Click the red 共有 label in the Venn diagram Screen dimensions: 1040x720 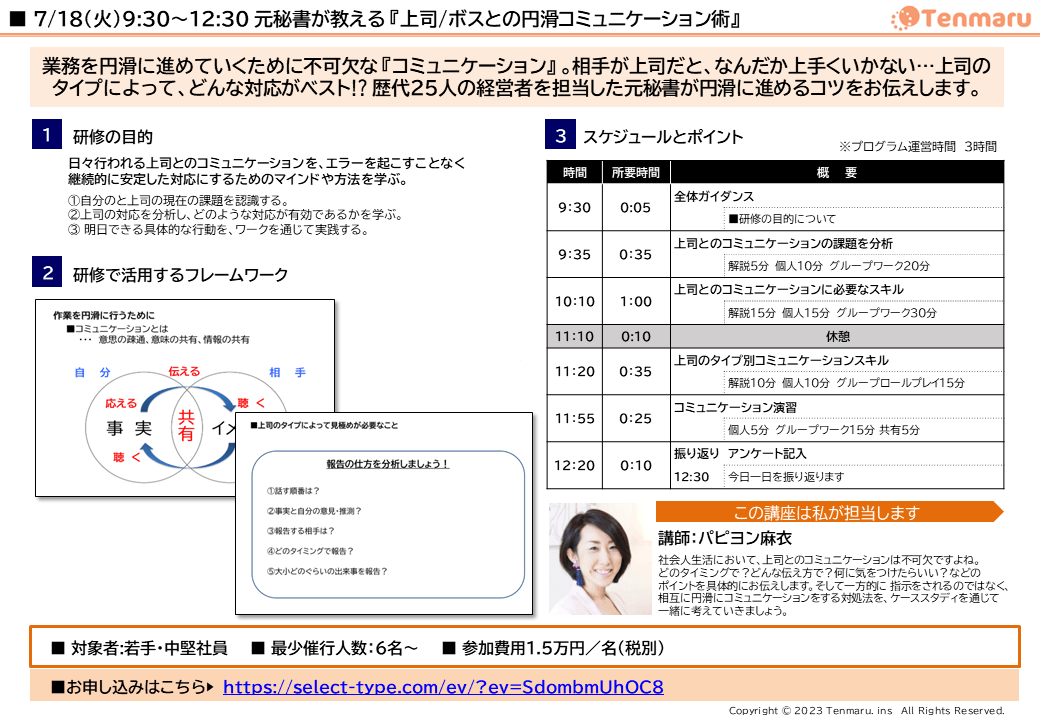pyautogui.click(x=186, y=426)
